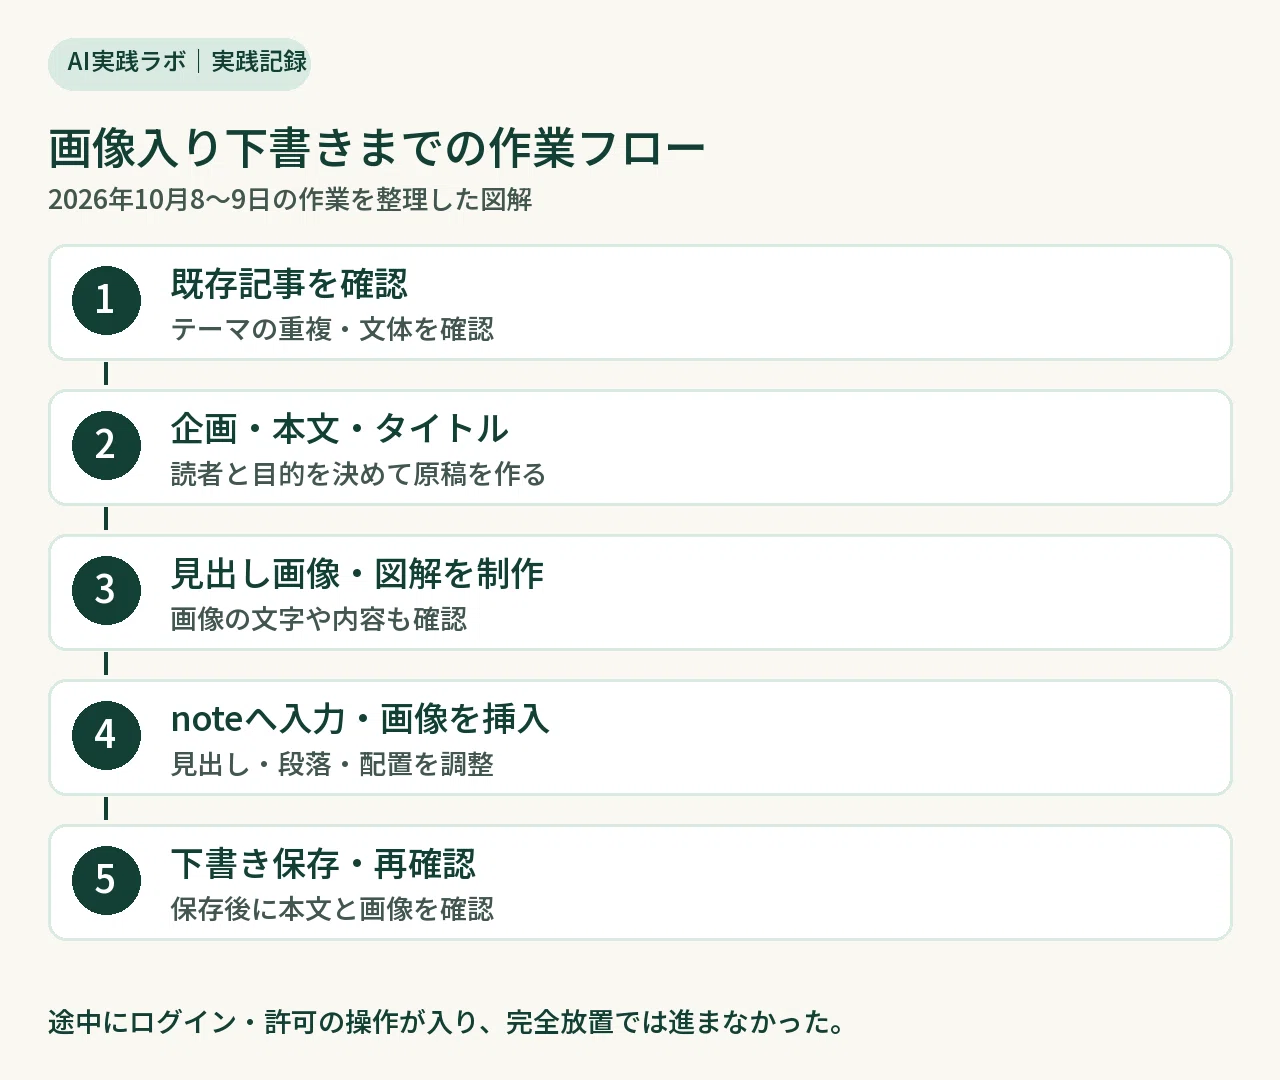This screenshot has width=1280, height=1080.
Task: Click the number 2 step circle
Action: [106, 445]
